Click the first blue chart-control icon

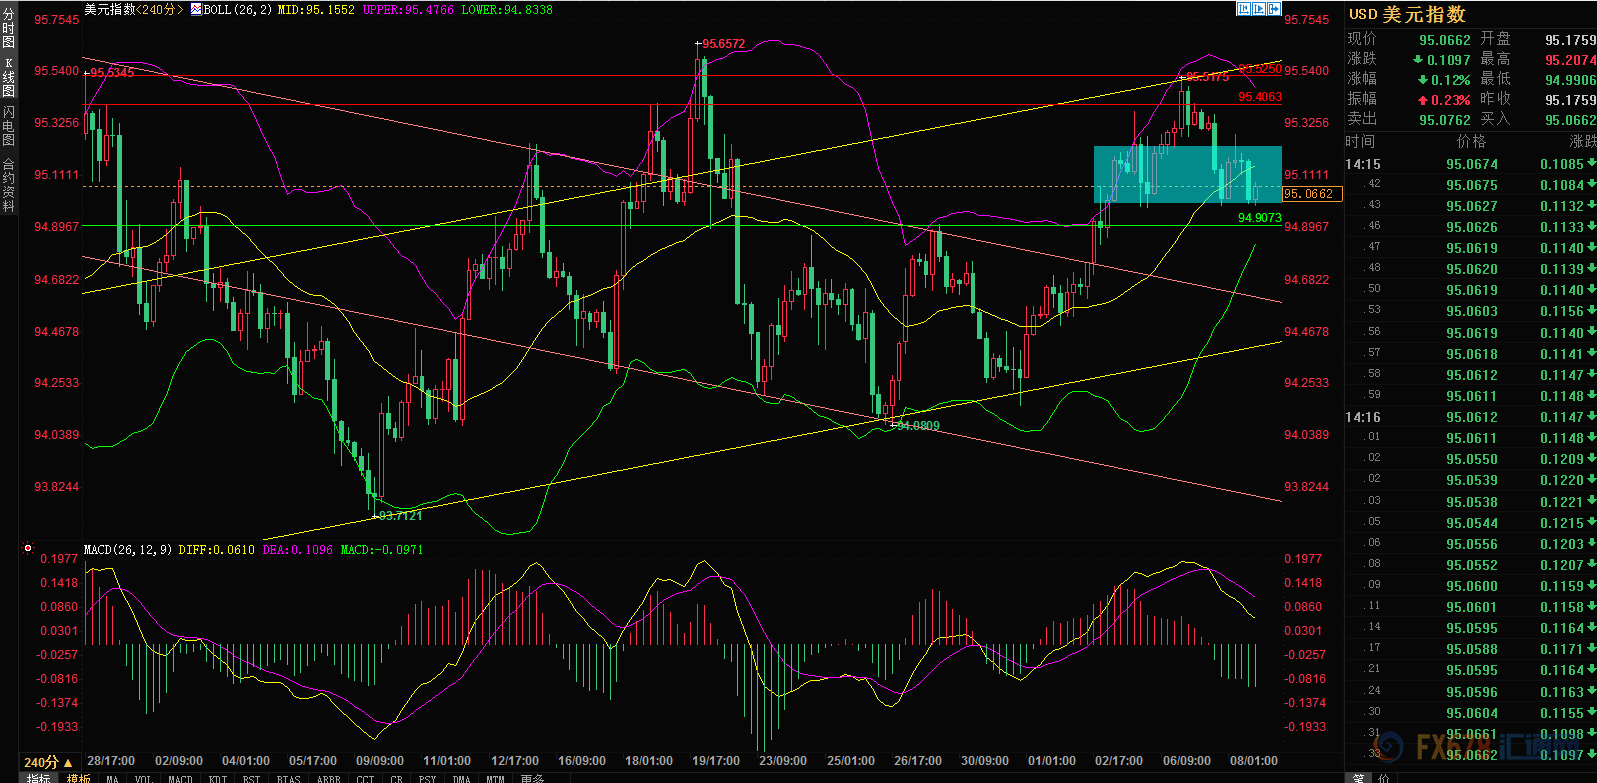[1243, 9]
